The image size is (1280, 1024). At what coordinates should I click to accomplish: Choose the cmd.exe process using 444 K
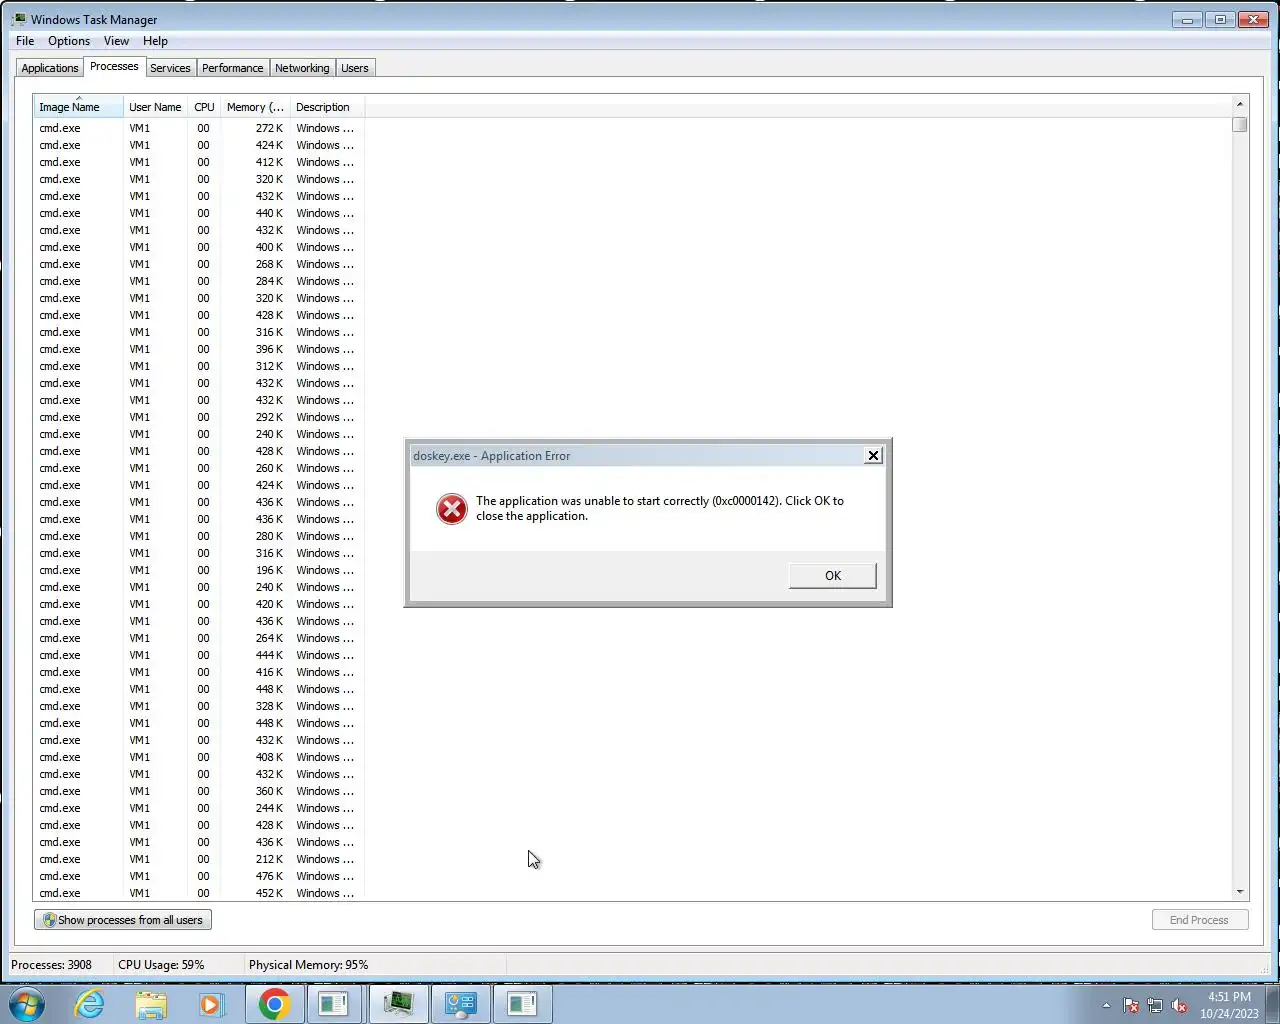[x=199, y=655]
